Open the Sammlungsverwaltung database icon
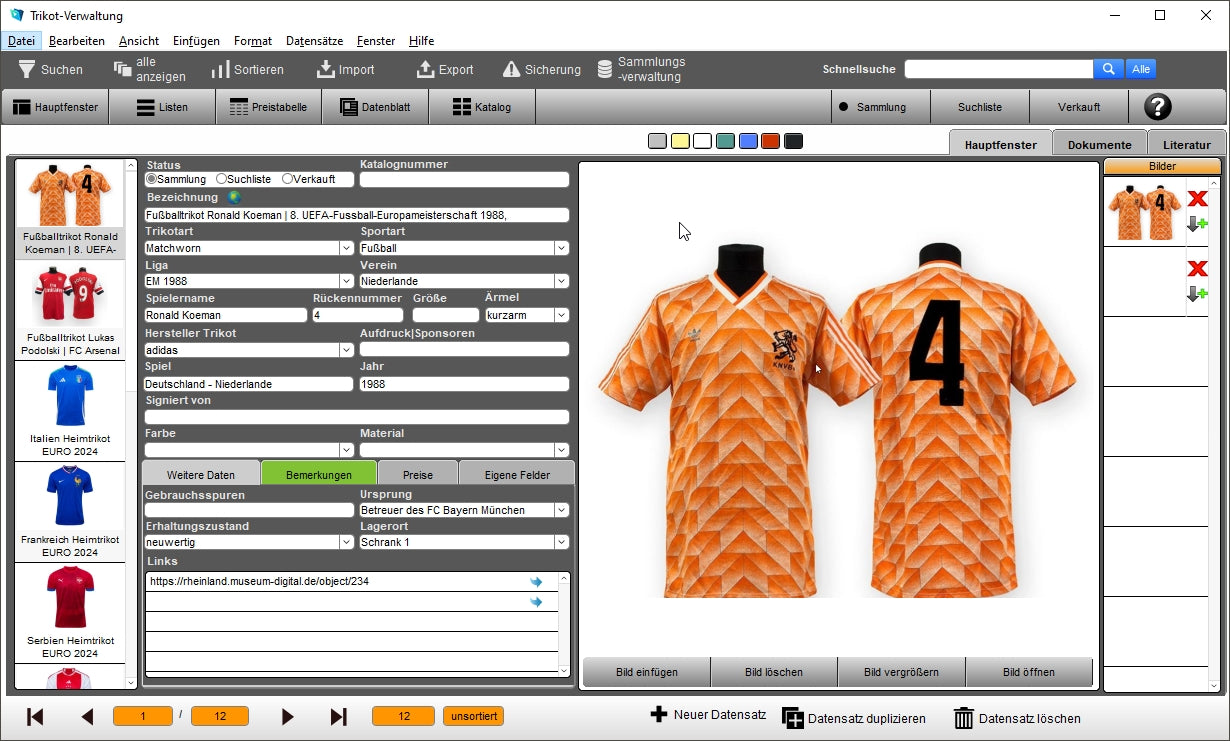Screen dimensions: 1230x741 [605, 69]
